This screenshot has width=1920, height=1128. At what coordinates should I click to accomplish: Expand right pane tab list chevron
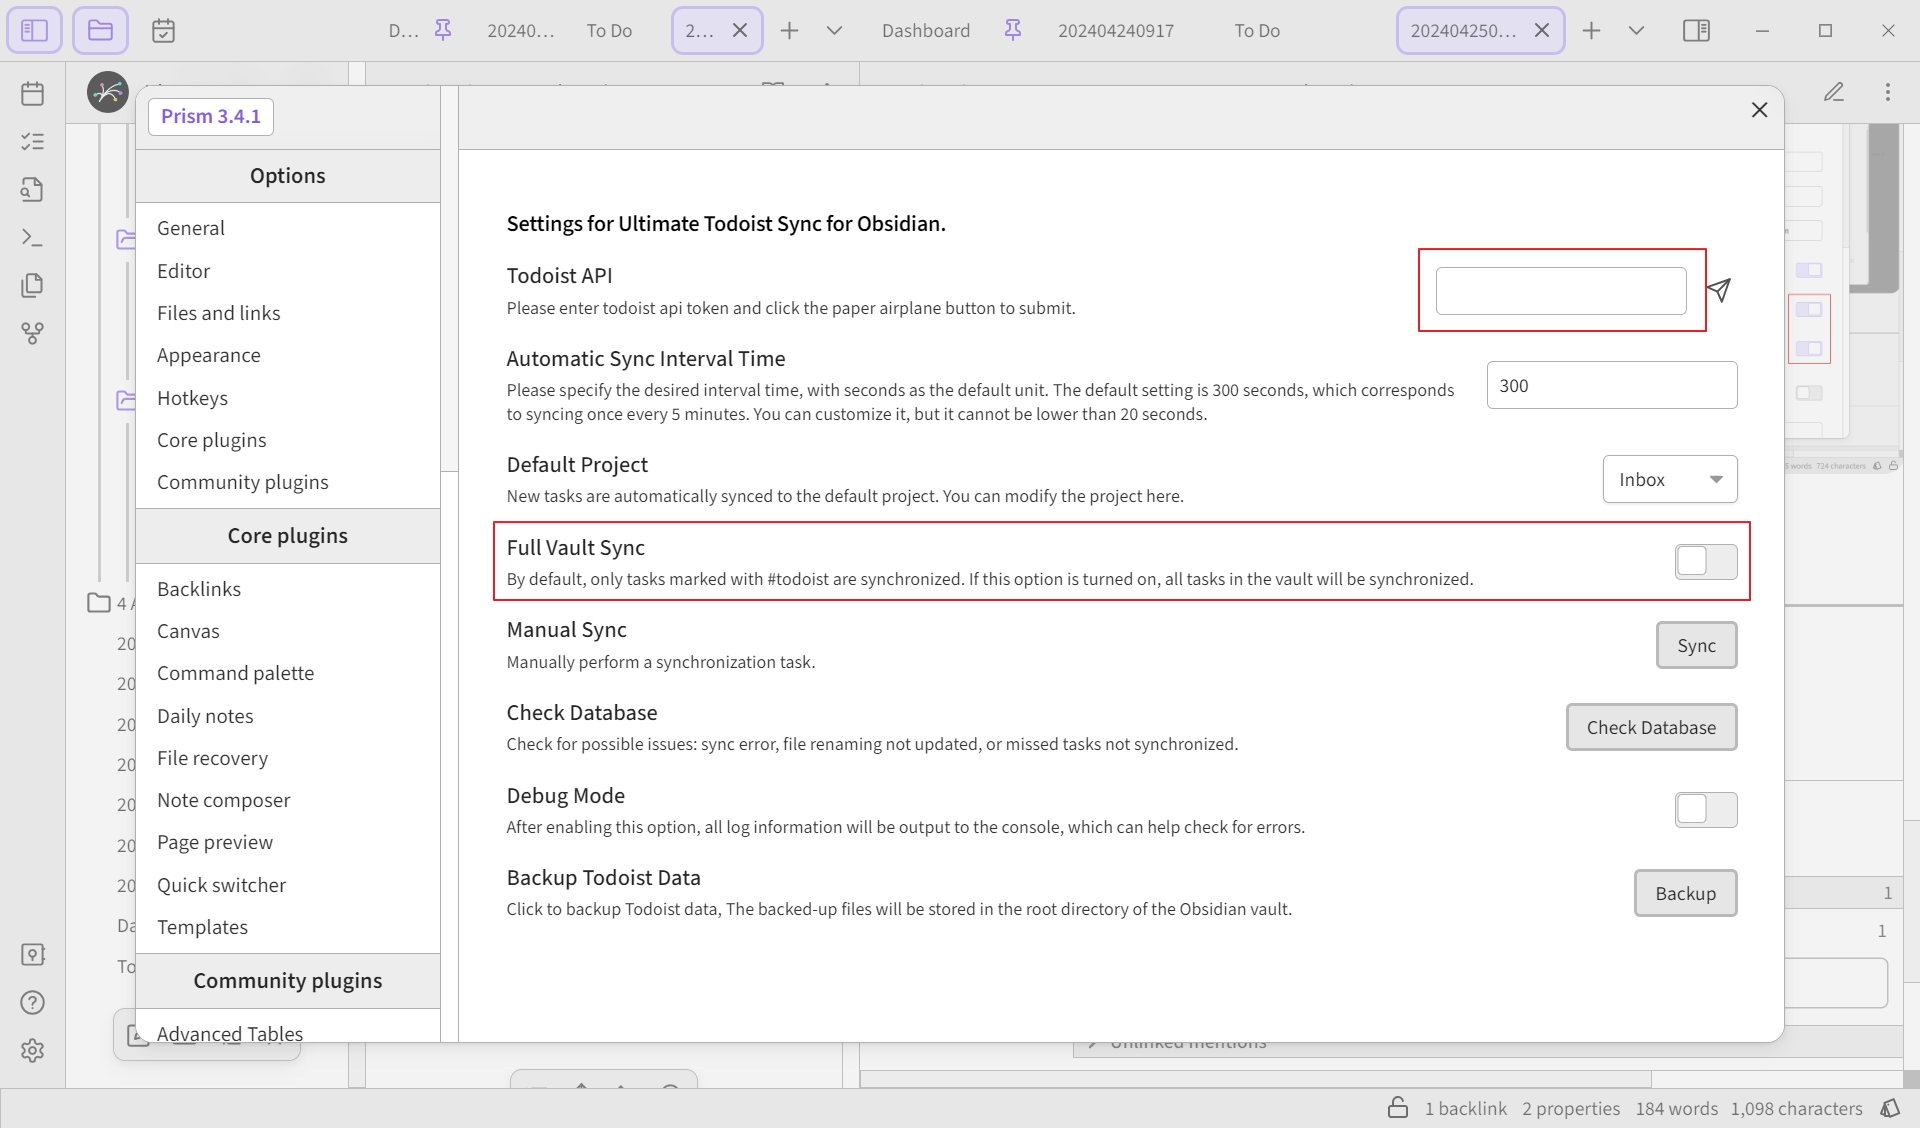point(1636,30)
